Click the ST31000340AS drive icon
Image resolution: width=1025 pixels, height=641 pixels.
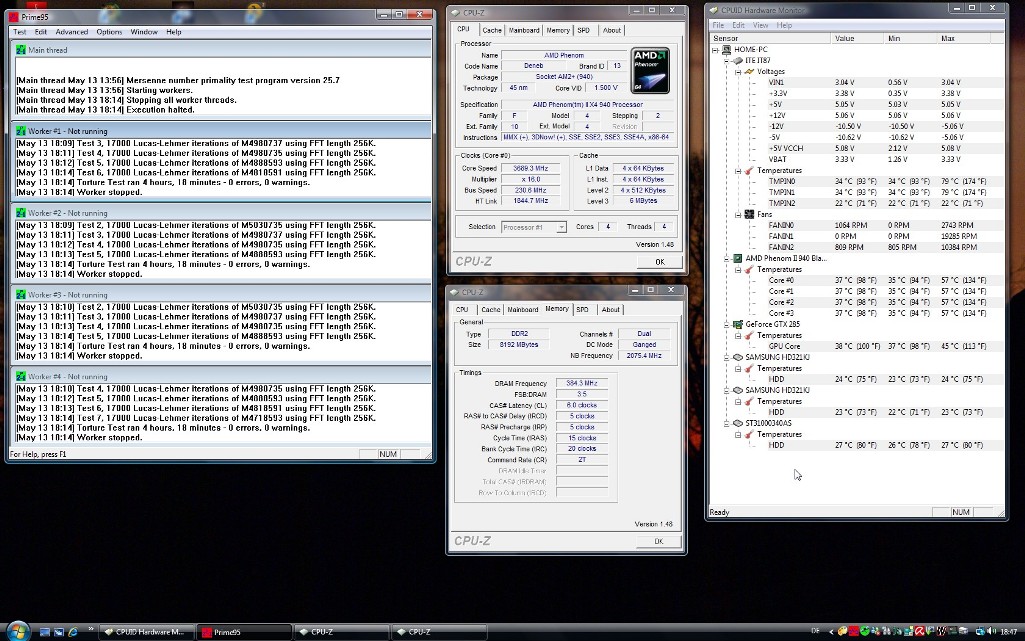coord(738,423)
